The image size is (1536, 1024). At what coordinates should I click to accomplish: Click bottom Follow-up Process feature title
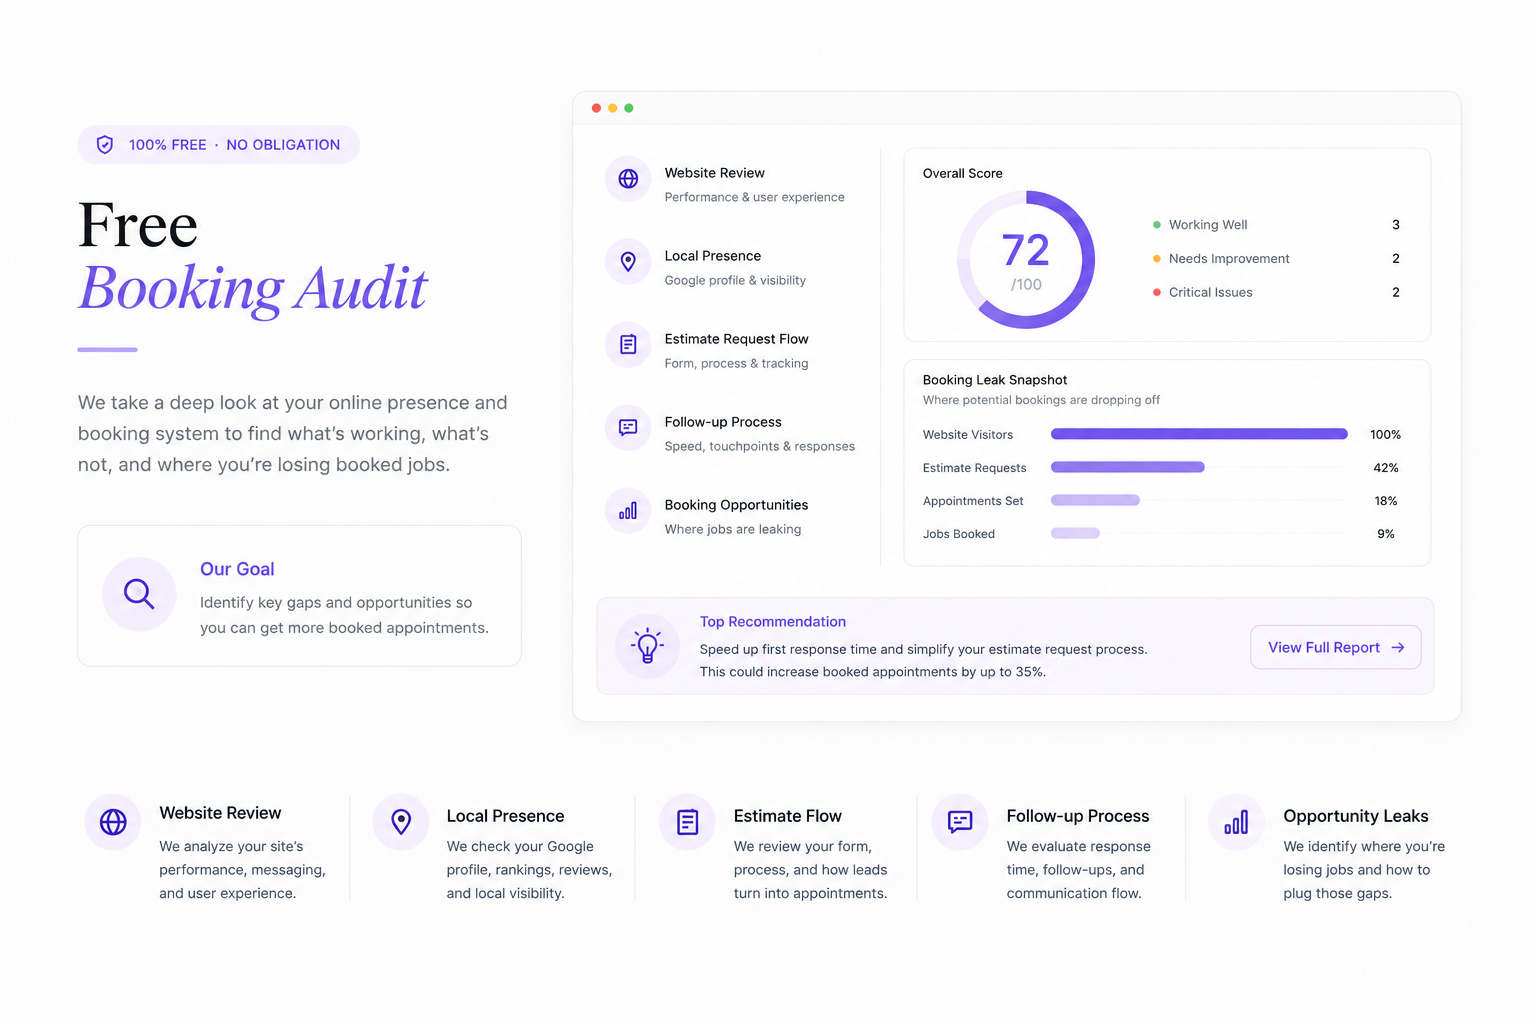(1078, 816)
